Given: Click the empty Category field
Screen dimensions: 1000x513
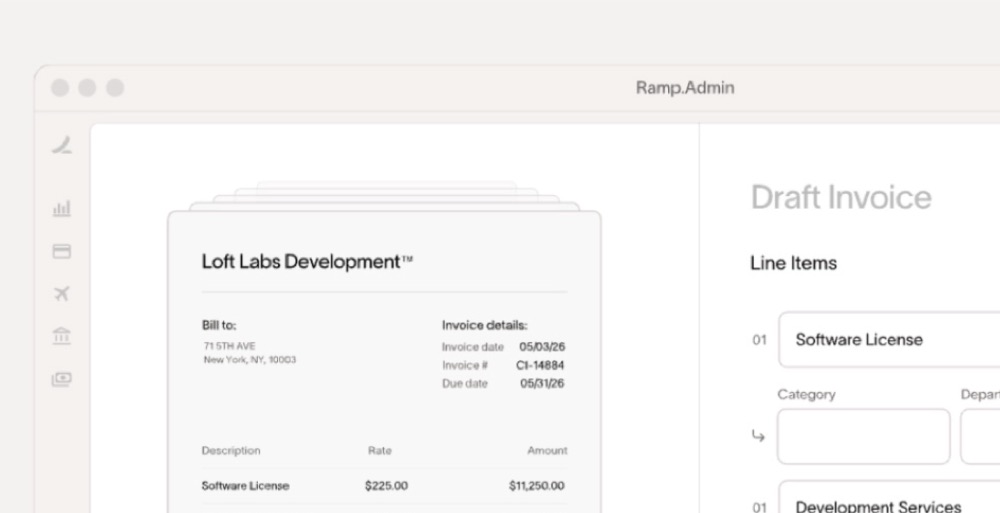Looking at the screenshot, I should (864, 436).
